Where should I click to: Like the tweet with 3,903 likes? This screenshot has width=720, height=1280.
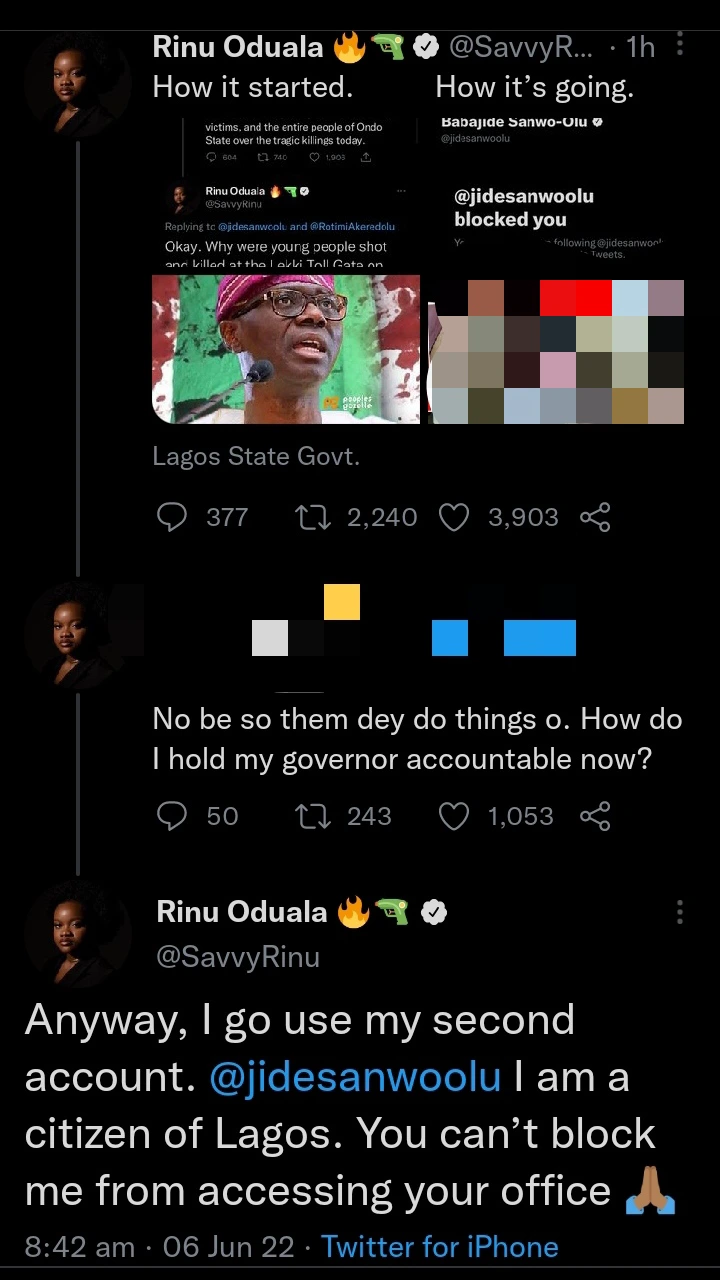pyautogui.click(x=454, y=517)
